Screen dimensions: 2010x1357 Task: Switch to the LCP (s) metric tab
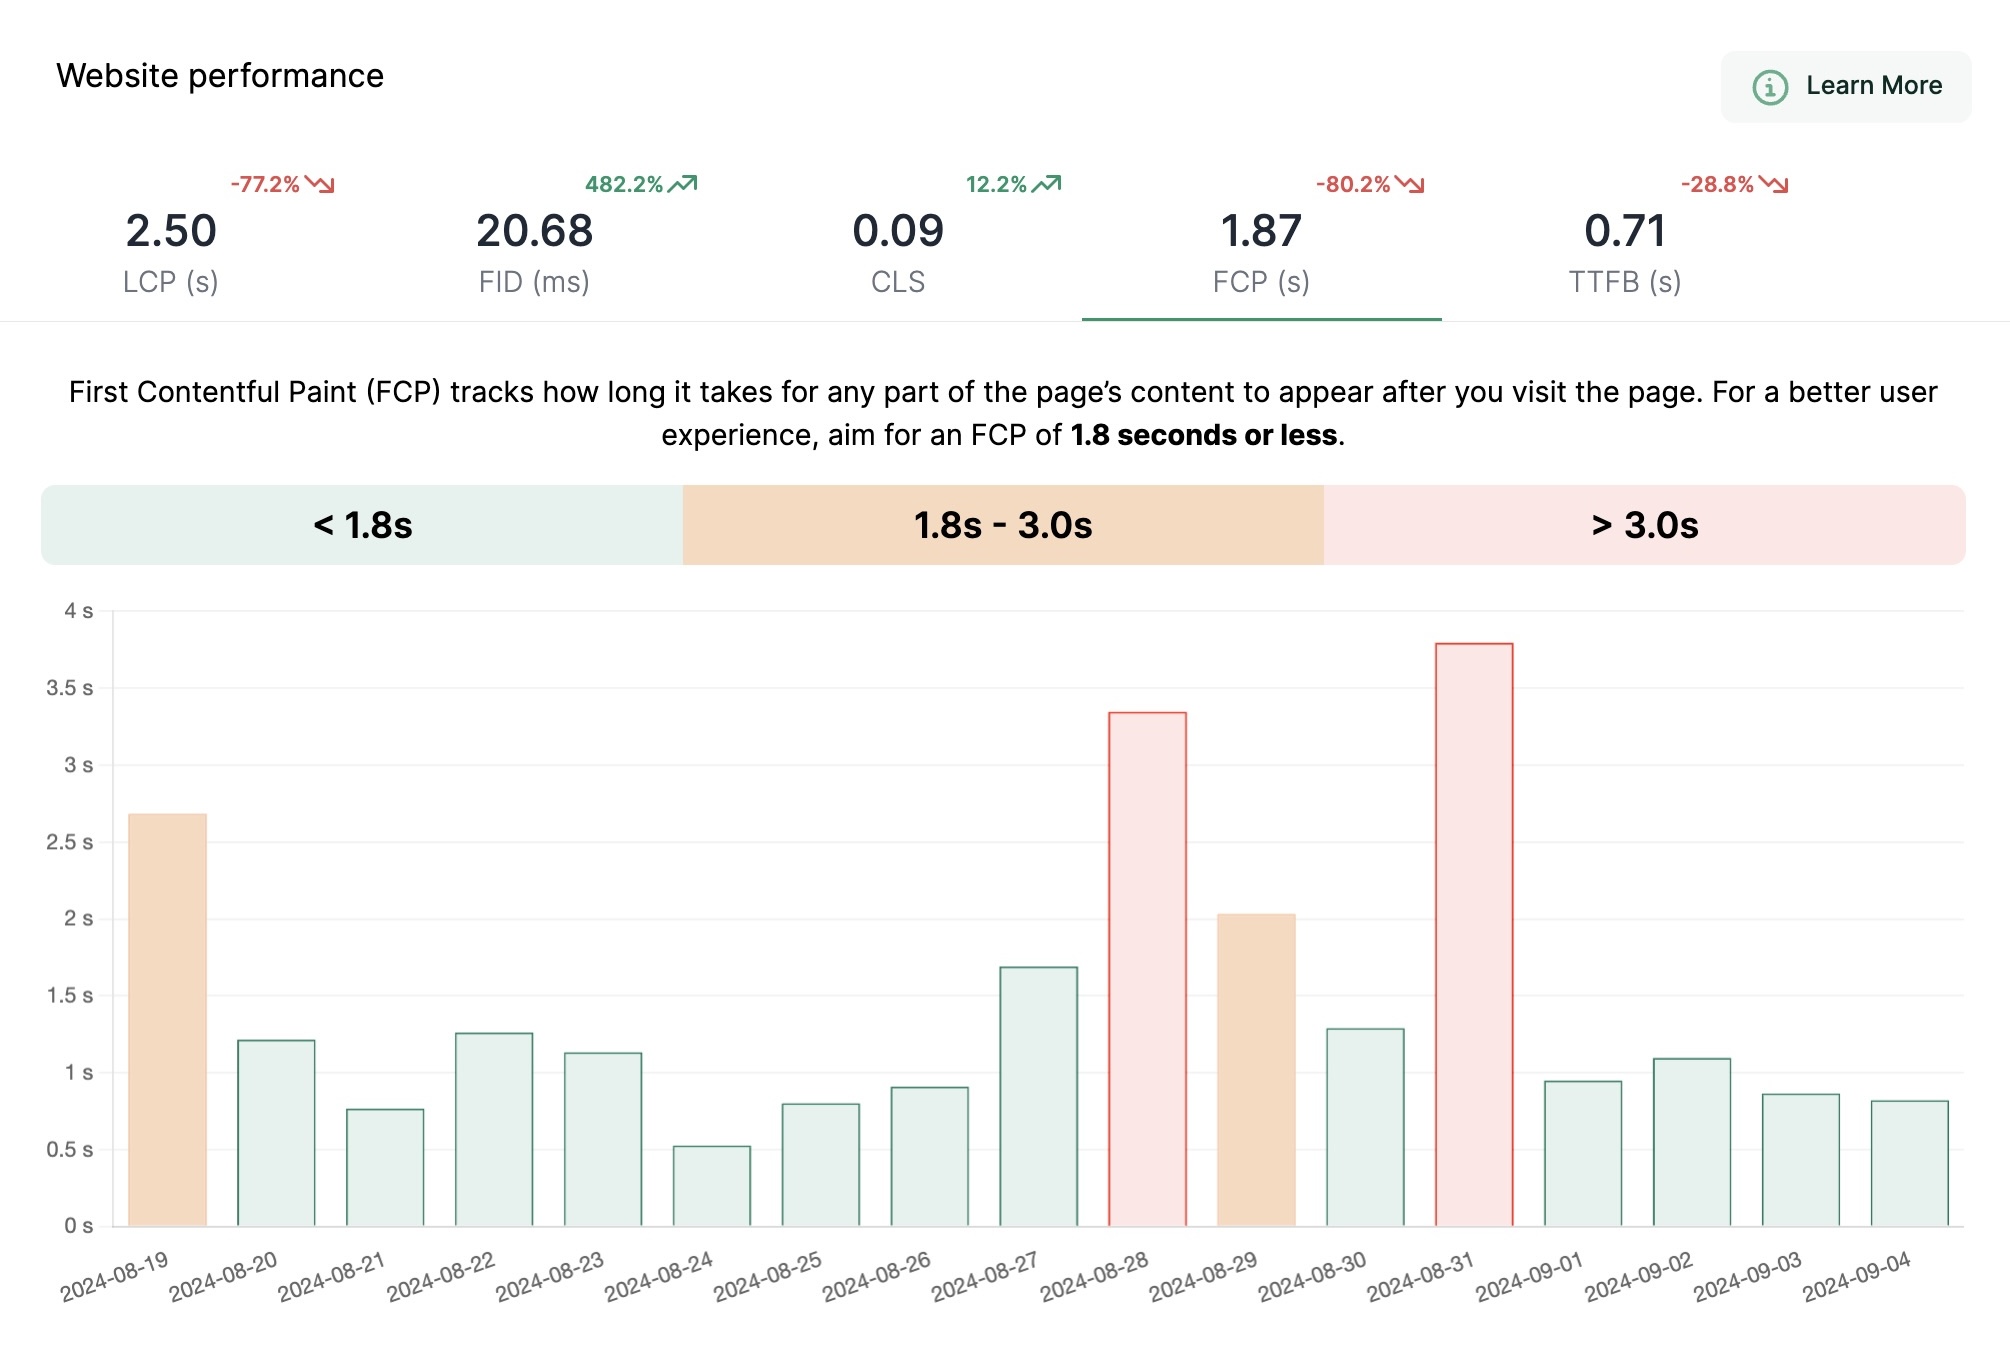click(x=171, y=243)
